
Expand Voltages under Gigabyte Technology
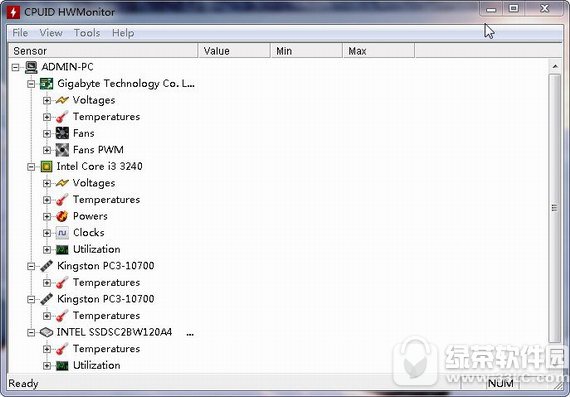[x=47, y=100]
